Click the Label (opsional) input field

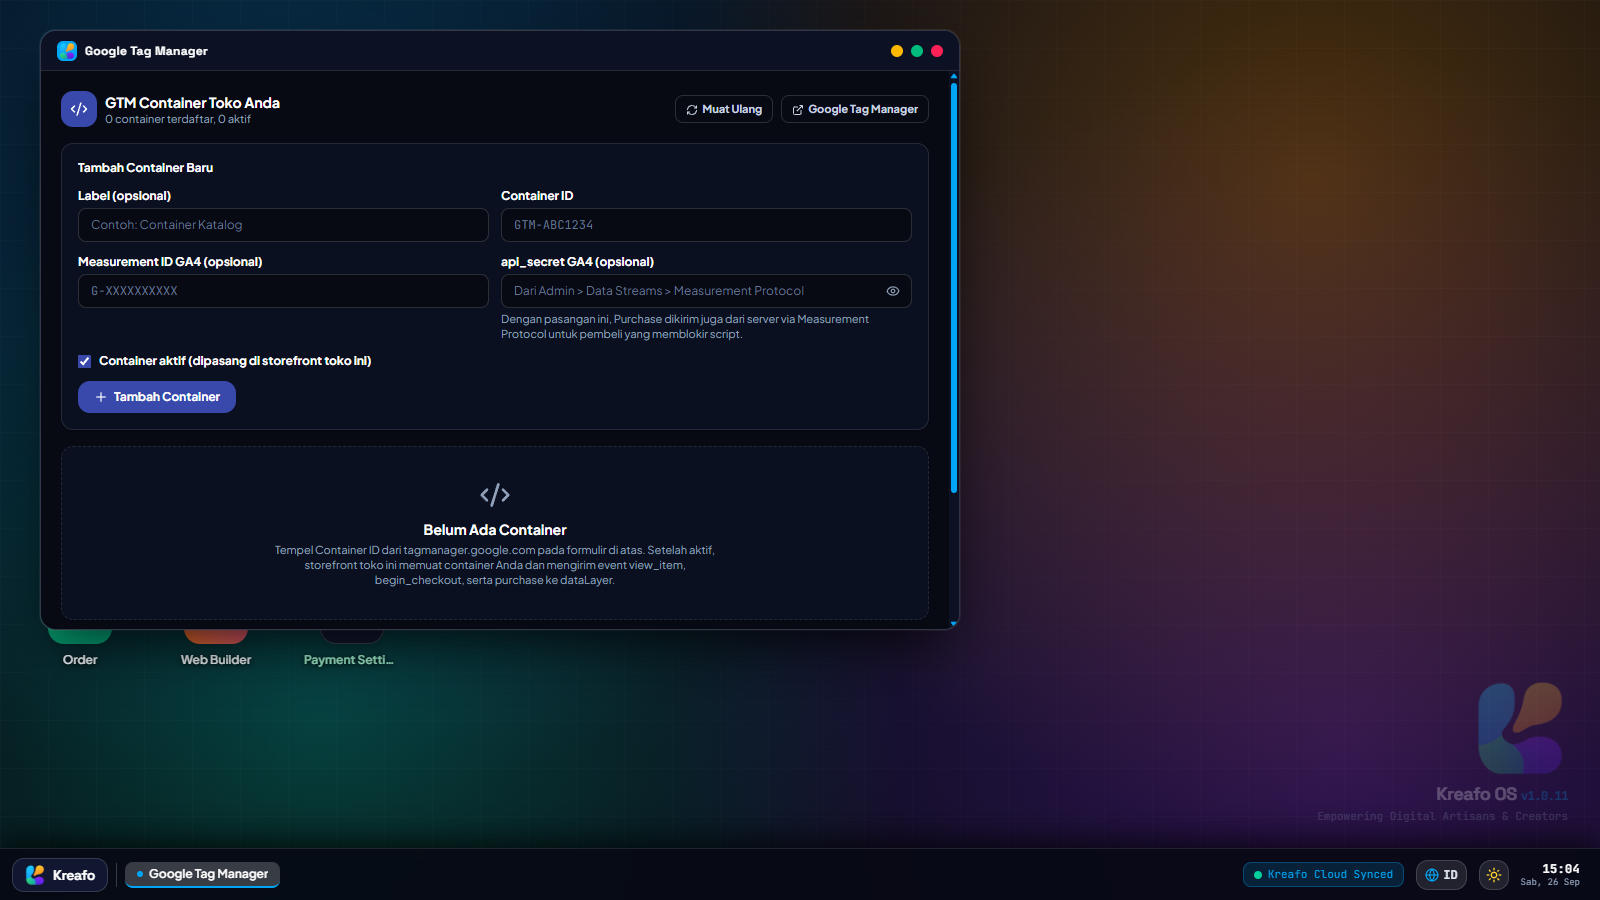pos(283,225)
